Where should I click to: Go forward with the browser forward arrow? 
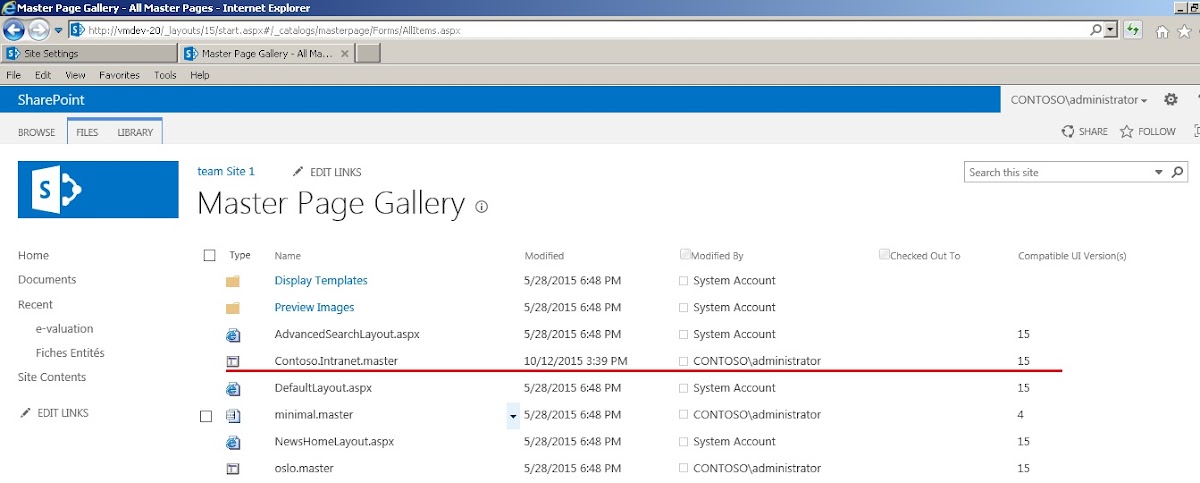[38, 30]
